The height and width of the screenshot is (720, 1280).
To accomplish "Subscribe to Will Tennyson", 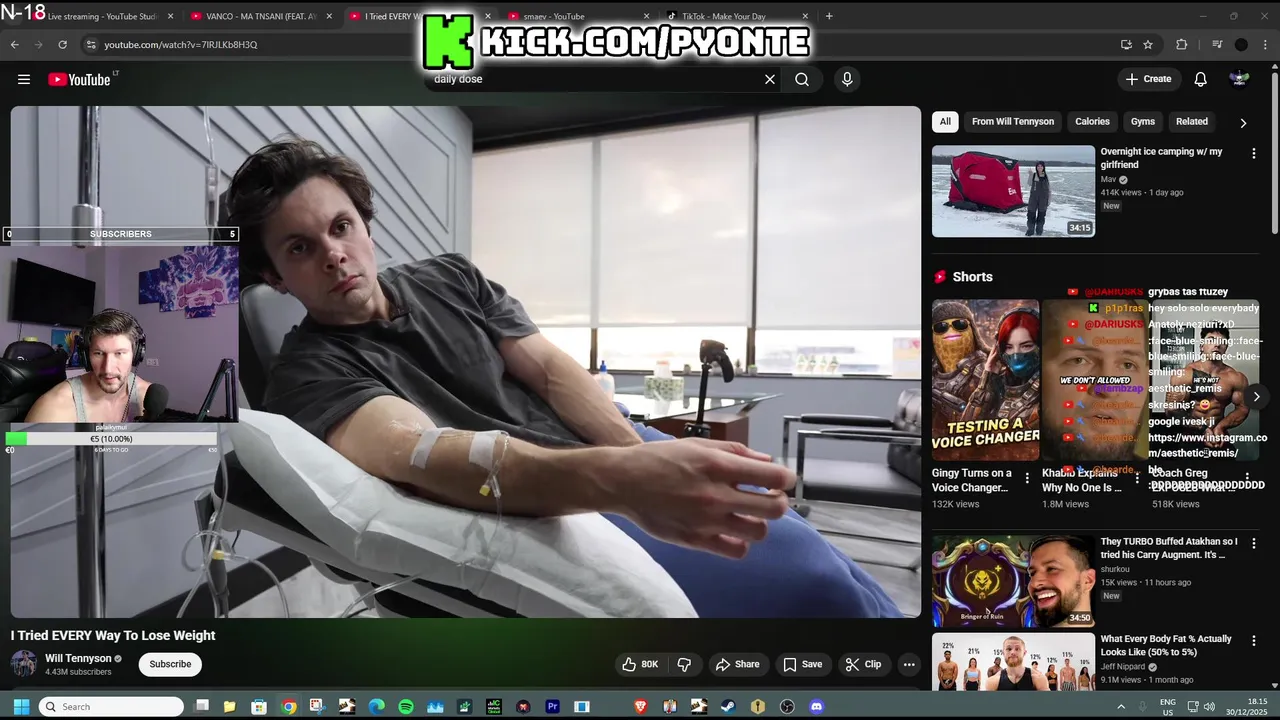I will [x=170, y=664].
